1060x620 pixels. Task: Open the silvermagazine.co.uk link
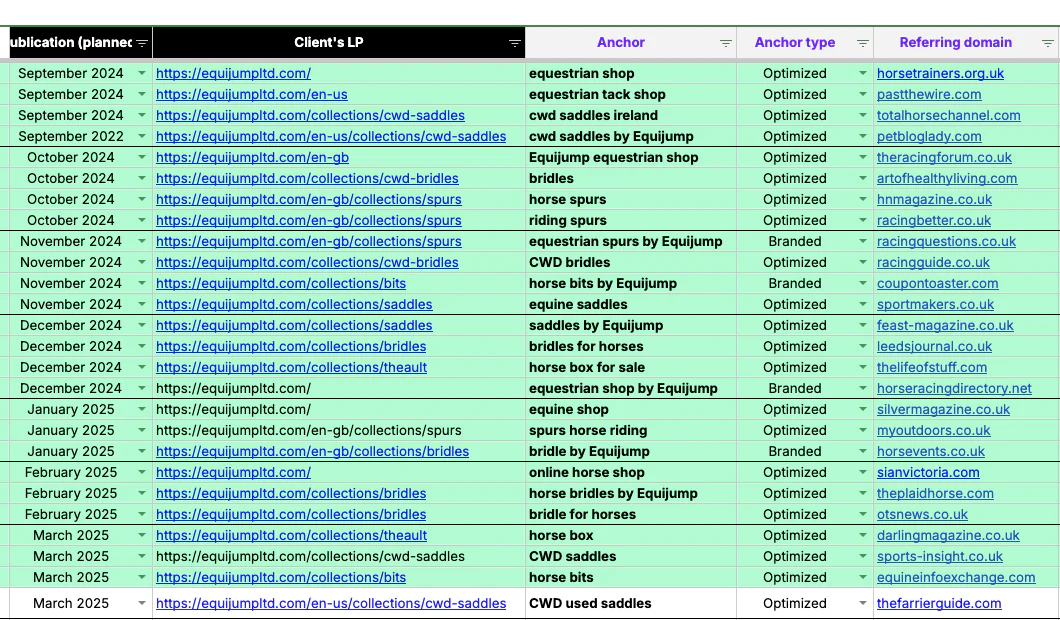pos(943,409)
